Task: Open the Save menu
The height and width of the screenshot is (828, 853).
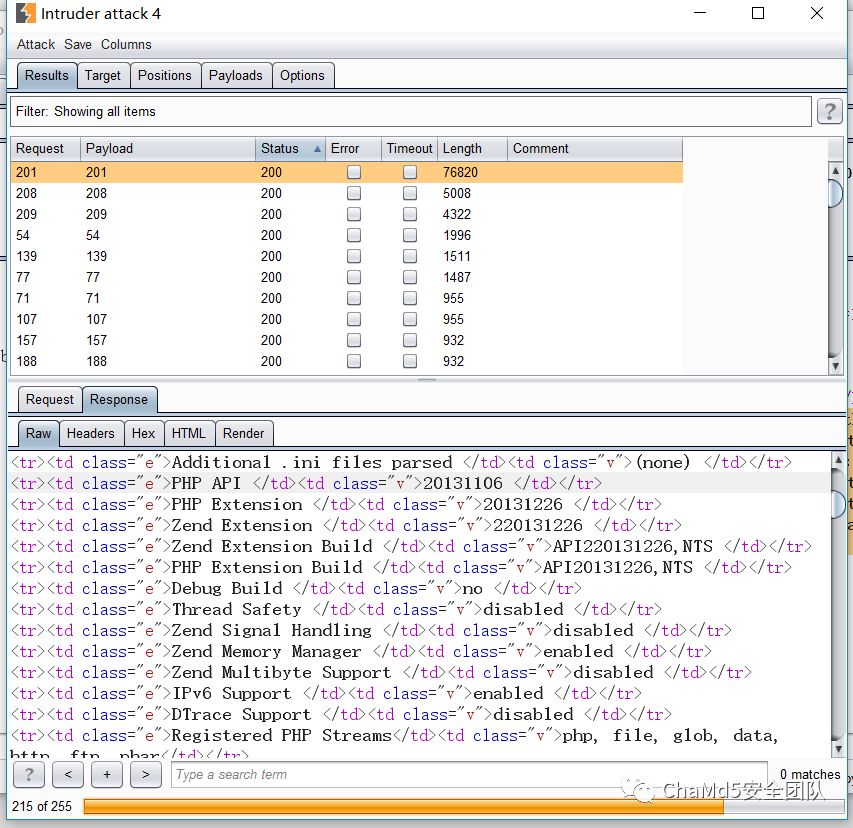Action: (x=78, y=45)
